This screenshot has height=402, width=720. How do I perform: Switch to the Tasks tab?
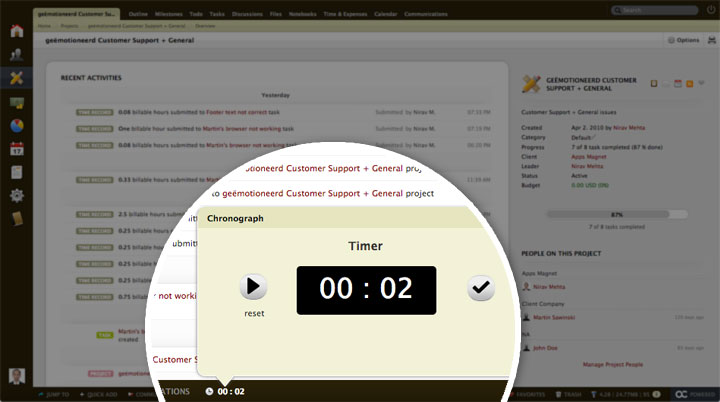pyautogui.click(x=217, y=14)
